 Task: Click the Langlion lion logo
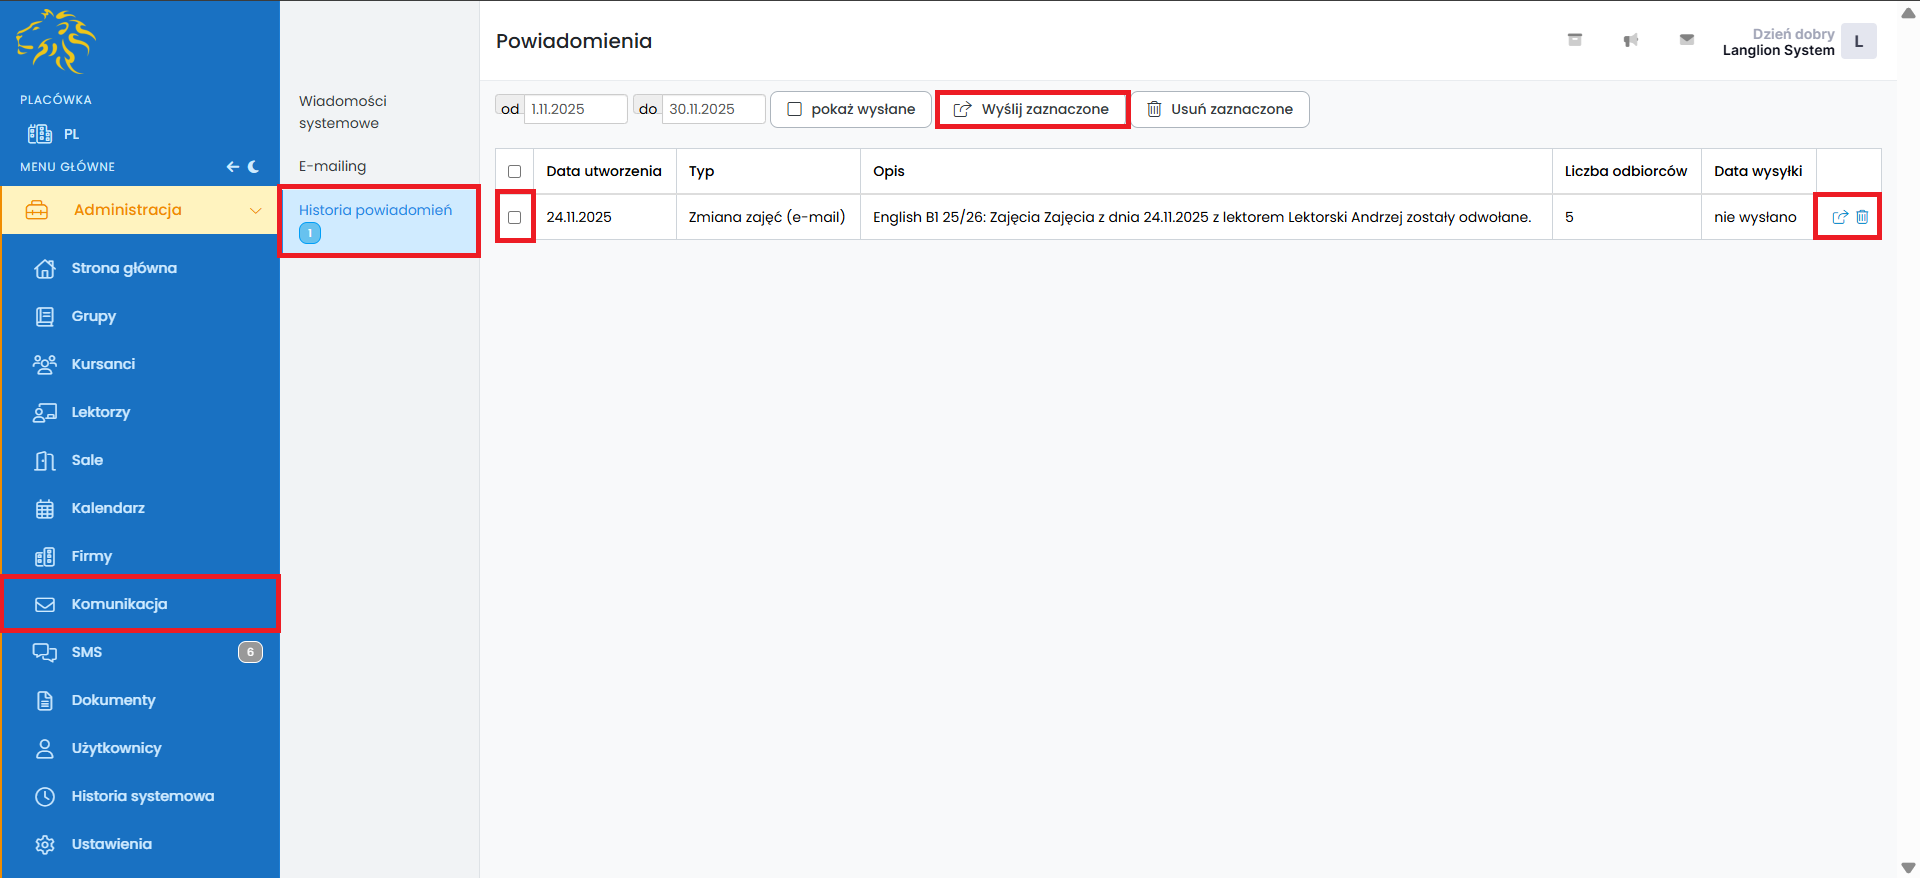click(x=56, y=42)
